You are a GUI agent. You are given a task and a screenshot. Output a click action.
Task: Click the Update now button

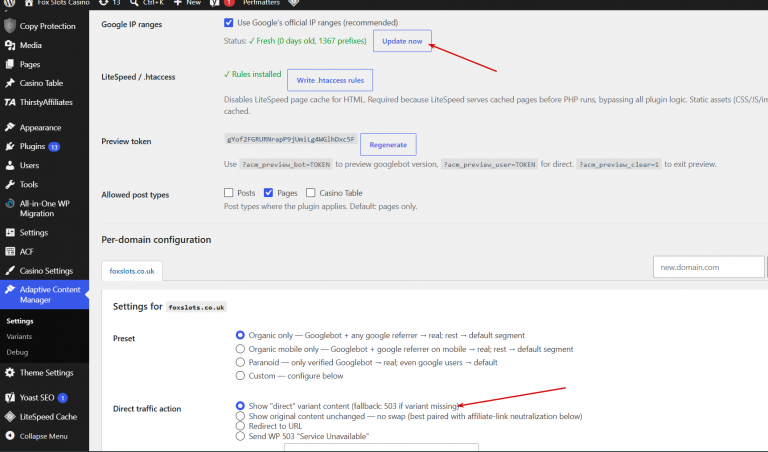click(x=402, y=41)
